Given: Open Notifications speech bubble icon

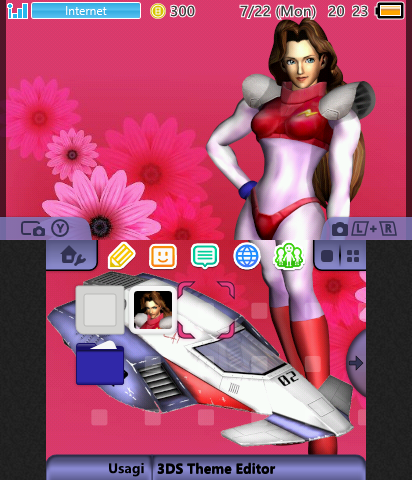Looking at the screenshot, I should pyautogui.click(x=205, y=256).
